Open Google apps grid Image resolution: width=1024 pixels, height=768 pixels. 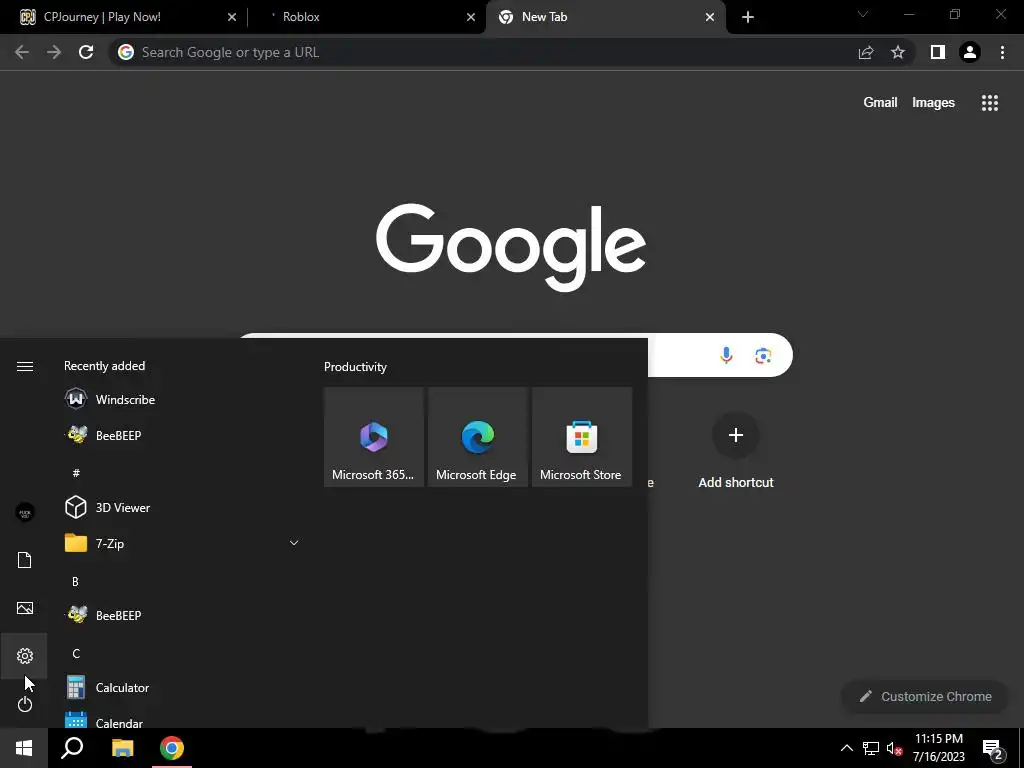pyautogui.click(x=990, y=103)
